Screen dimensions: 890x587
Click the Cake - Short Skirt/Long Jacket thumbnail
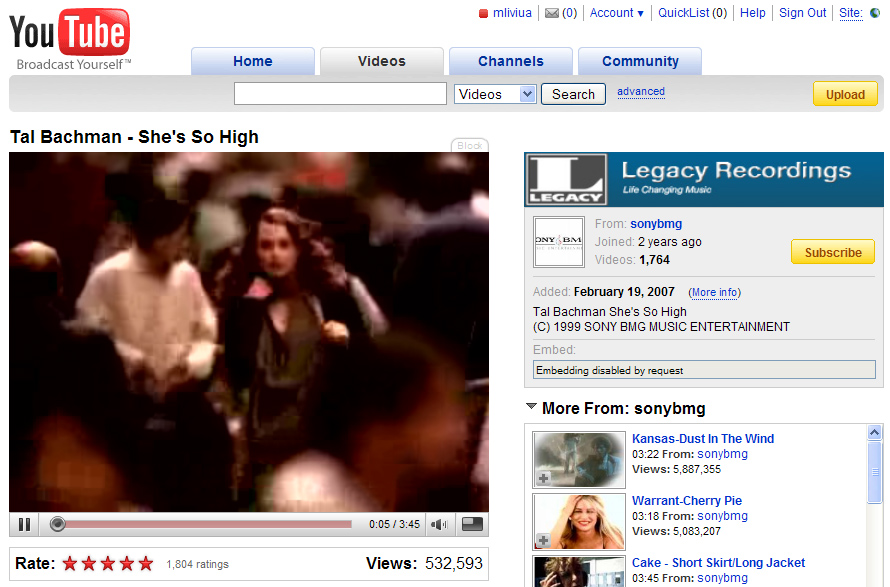(x=579, y=572)
